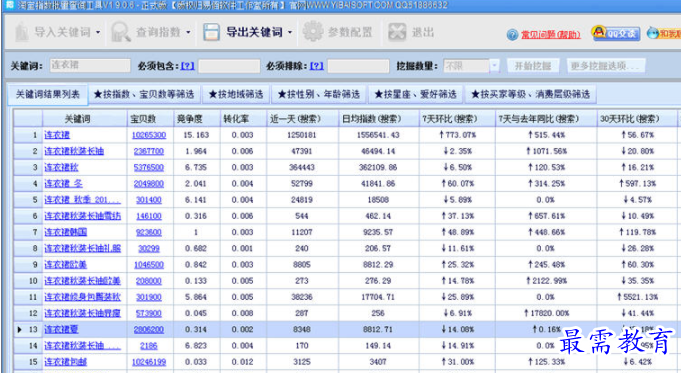This screenshot has width=681, height=373.
Task: Click 宝贝数 link 30299
Action: click(x=149, y=248)
